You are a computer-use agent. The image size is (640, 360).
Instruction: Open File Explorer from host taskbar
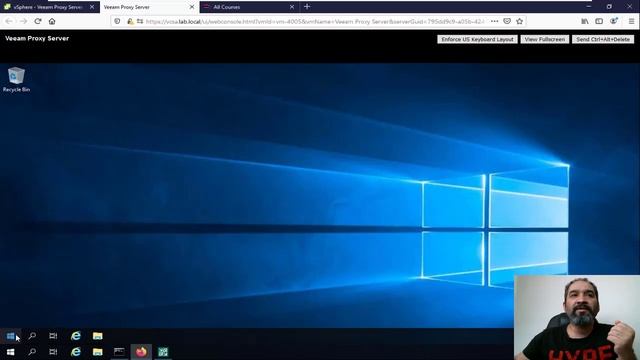coord(97,352)
